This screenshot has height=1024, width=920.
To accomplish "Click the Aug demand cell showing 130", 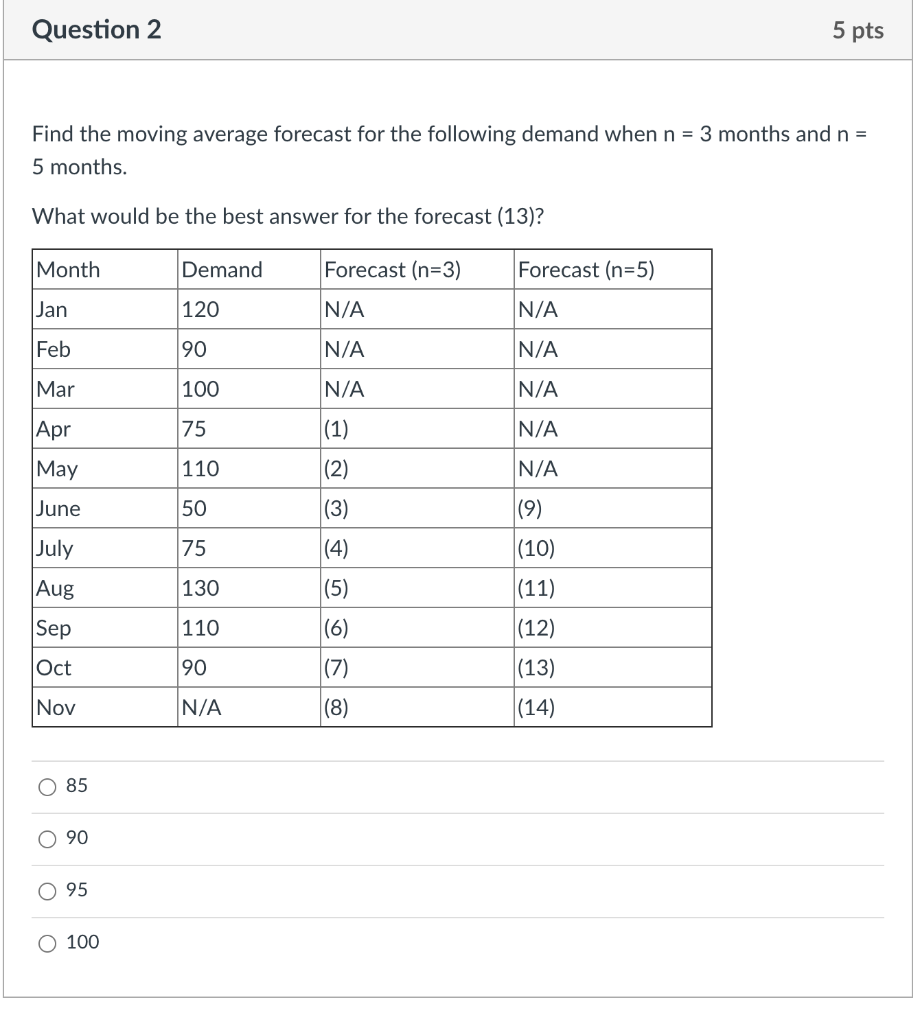I will tap(198, 588).
